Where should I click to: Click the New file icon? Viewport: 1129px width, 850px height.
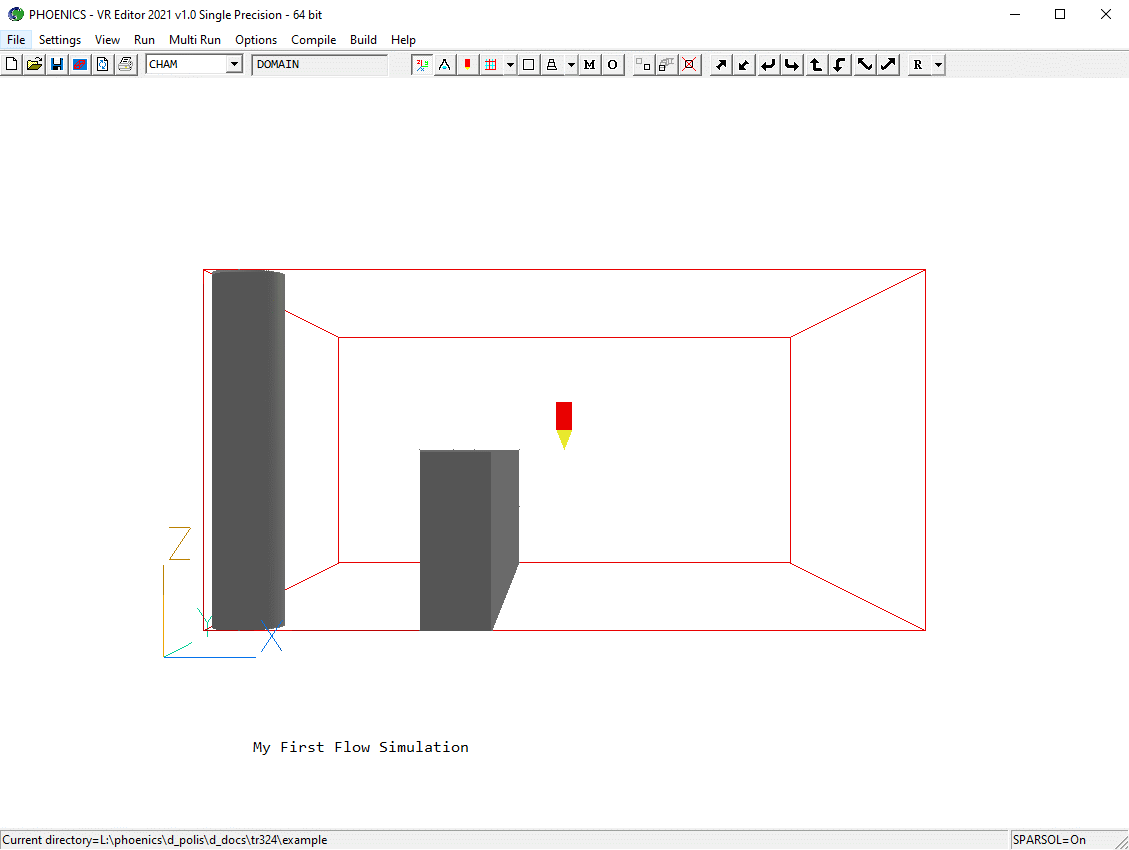tap(12, 65)
